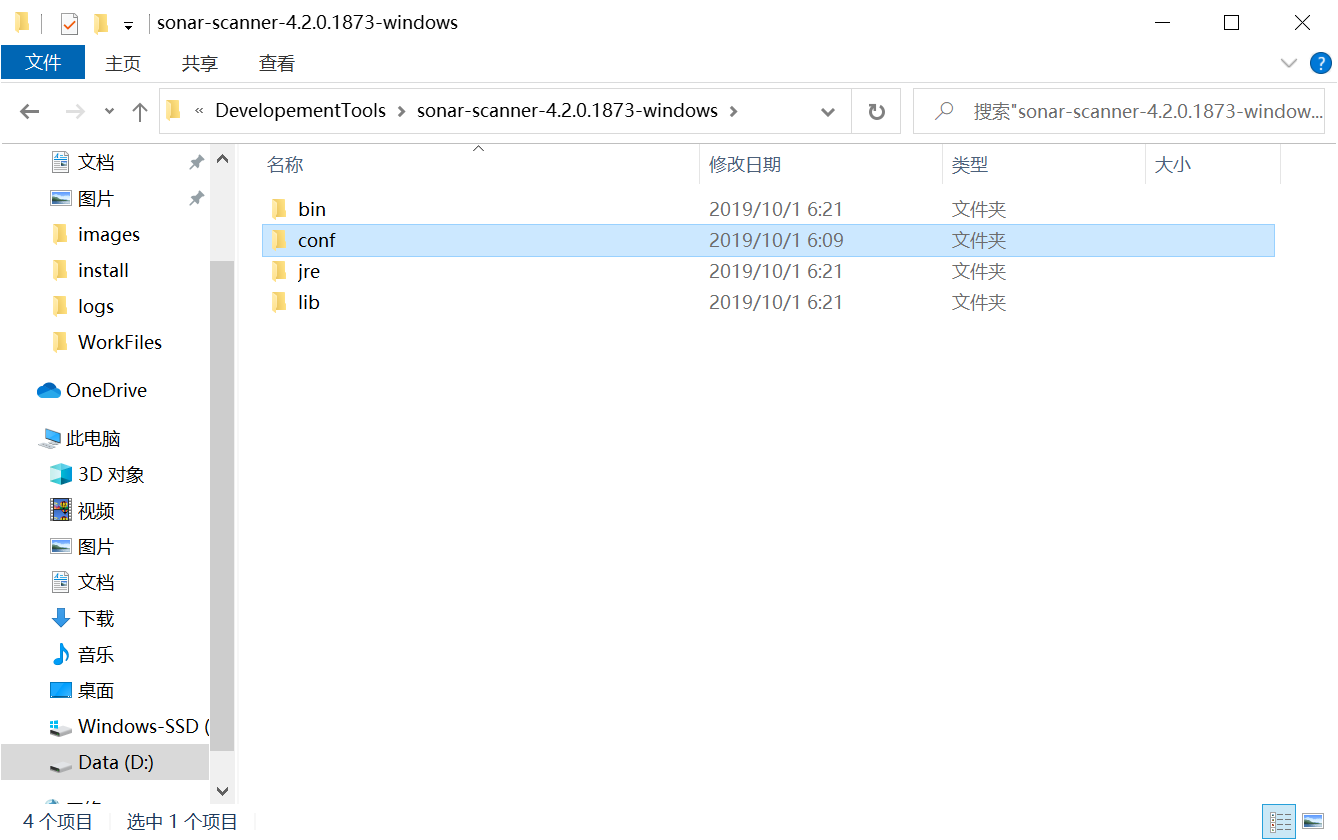Open the 文件 menu
This screenshot has width=1338, height=840.
coord(43,63)
